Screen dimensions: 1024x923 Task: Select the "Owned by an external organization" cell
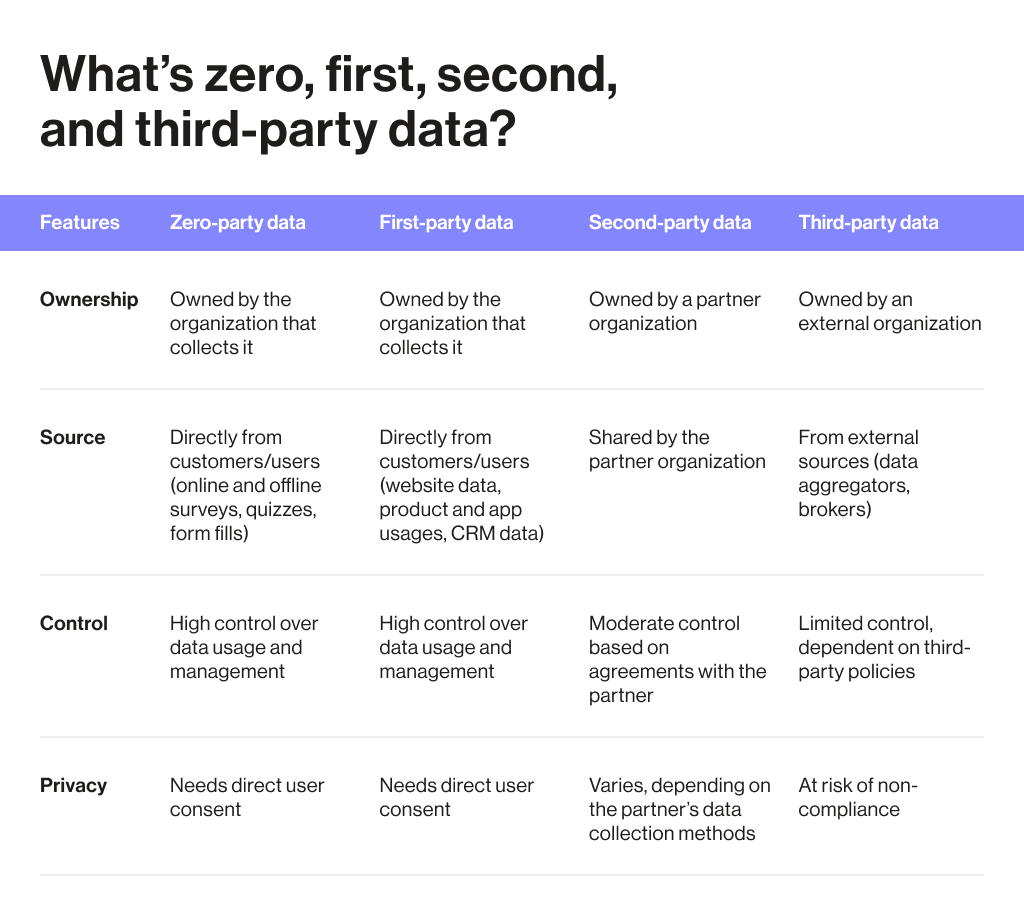pos(889,311)
